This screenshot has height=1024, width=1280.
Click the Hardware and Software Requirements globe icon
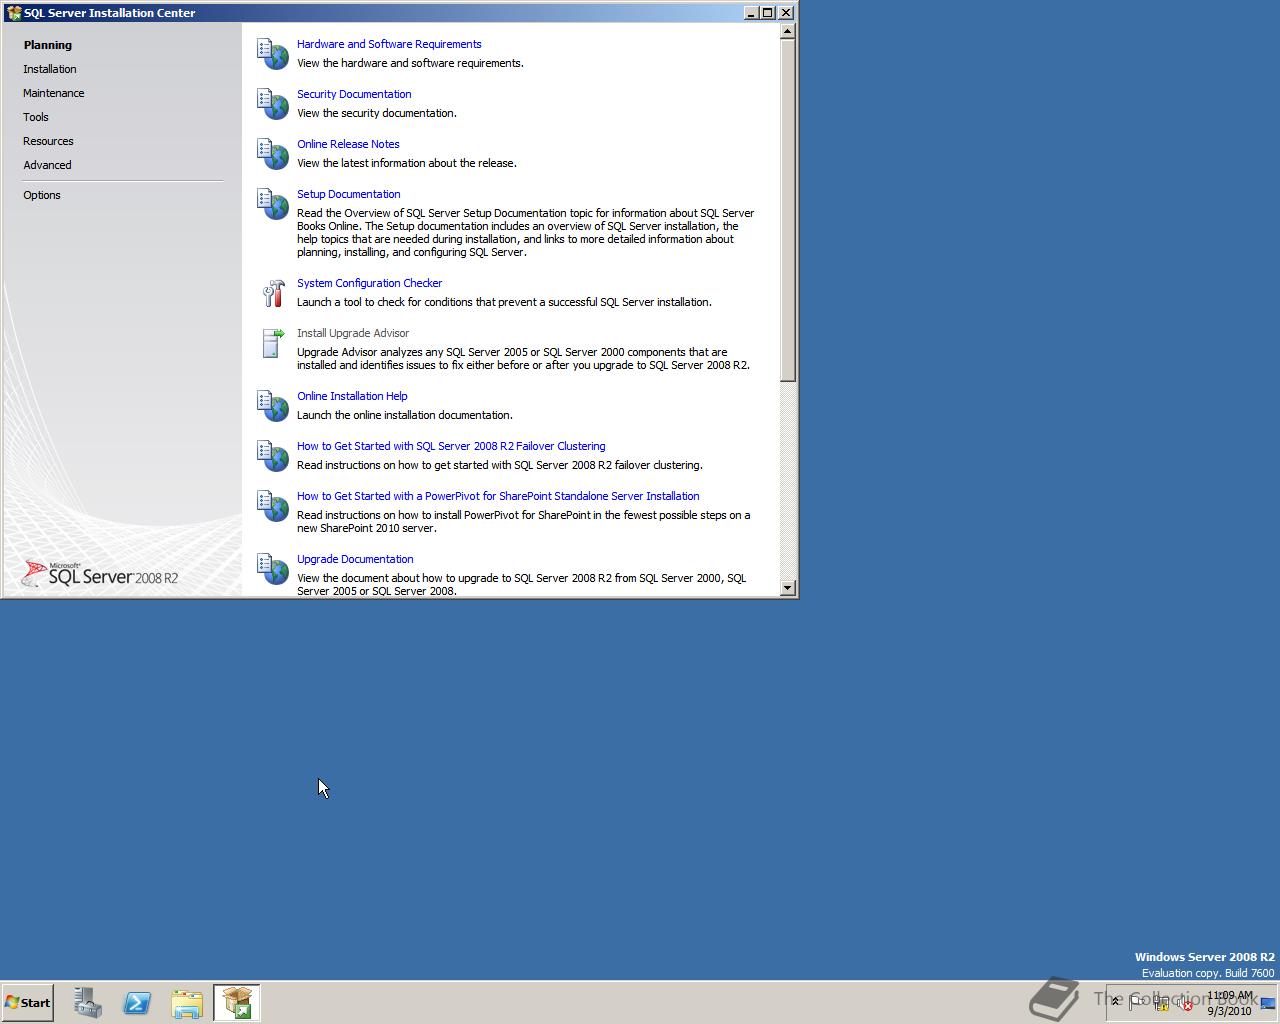273,54
